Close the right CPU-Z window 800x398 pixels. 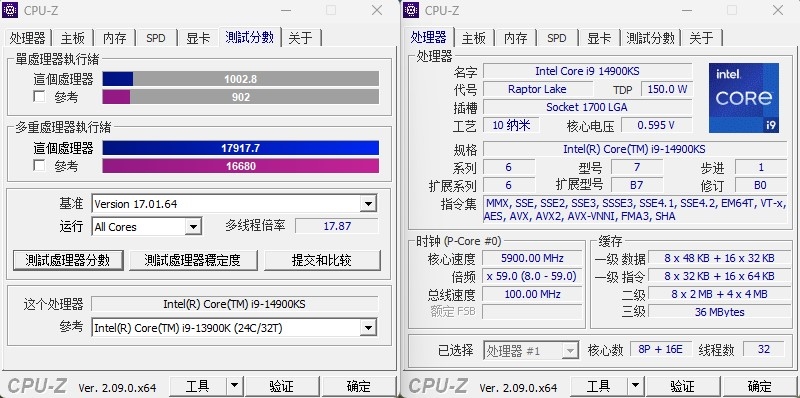(x=778, y=10)
